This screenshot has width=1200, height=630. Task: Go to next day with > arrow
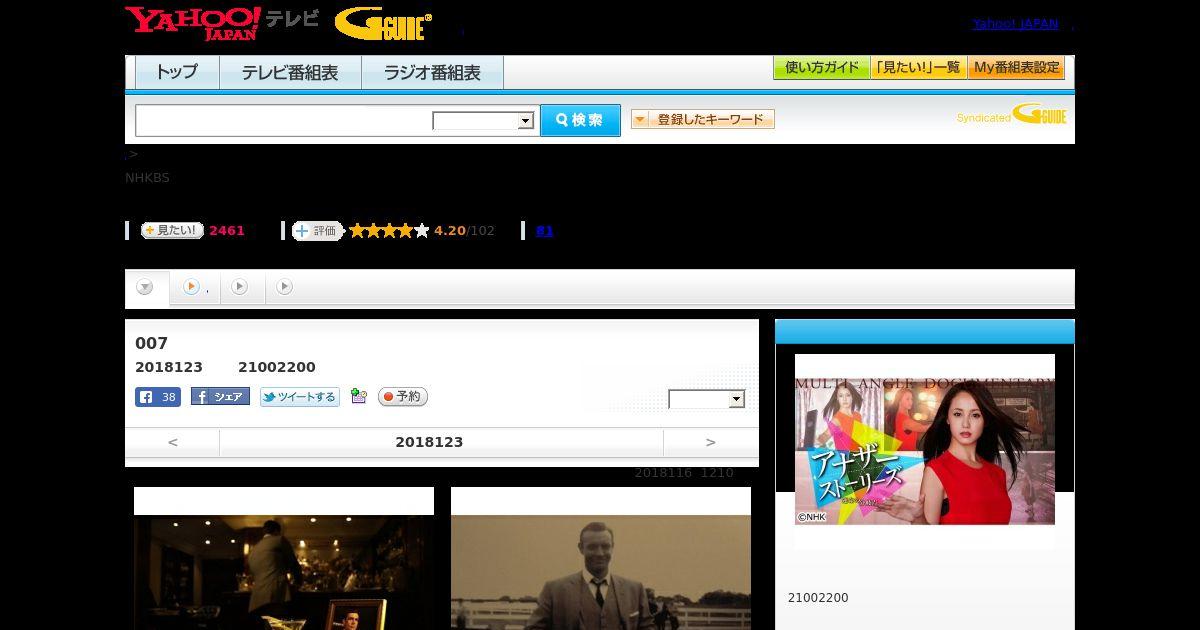click(711, 442)
